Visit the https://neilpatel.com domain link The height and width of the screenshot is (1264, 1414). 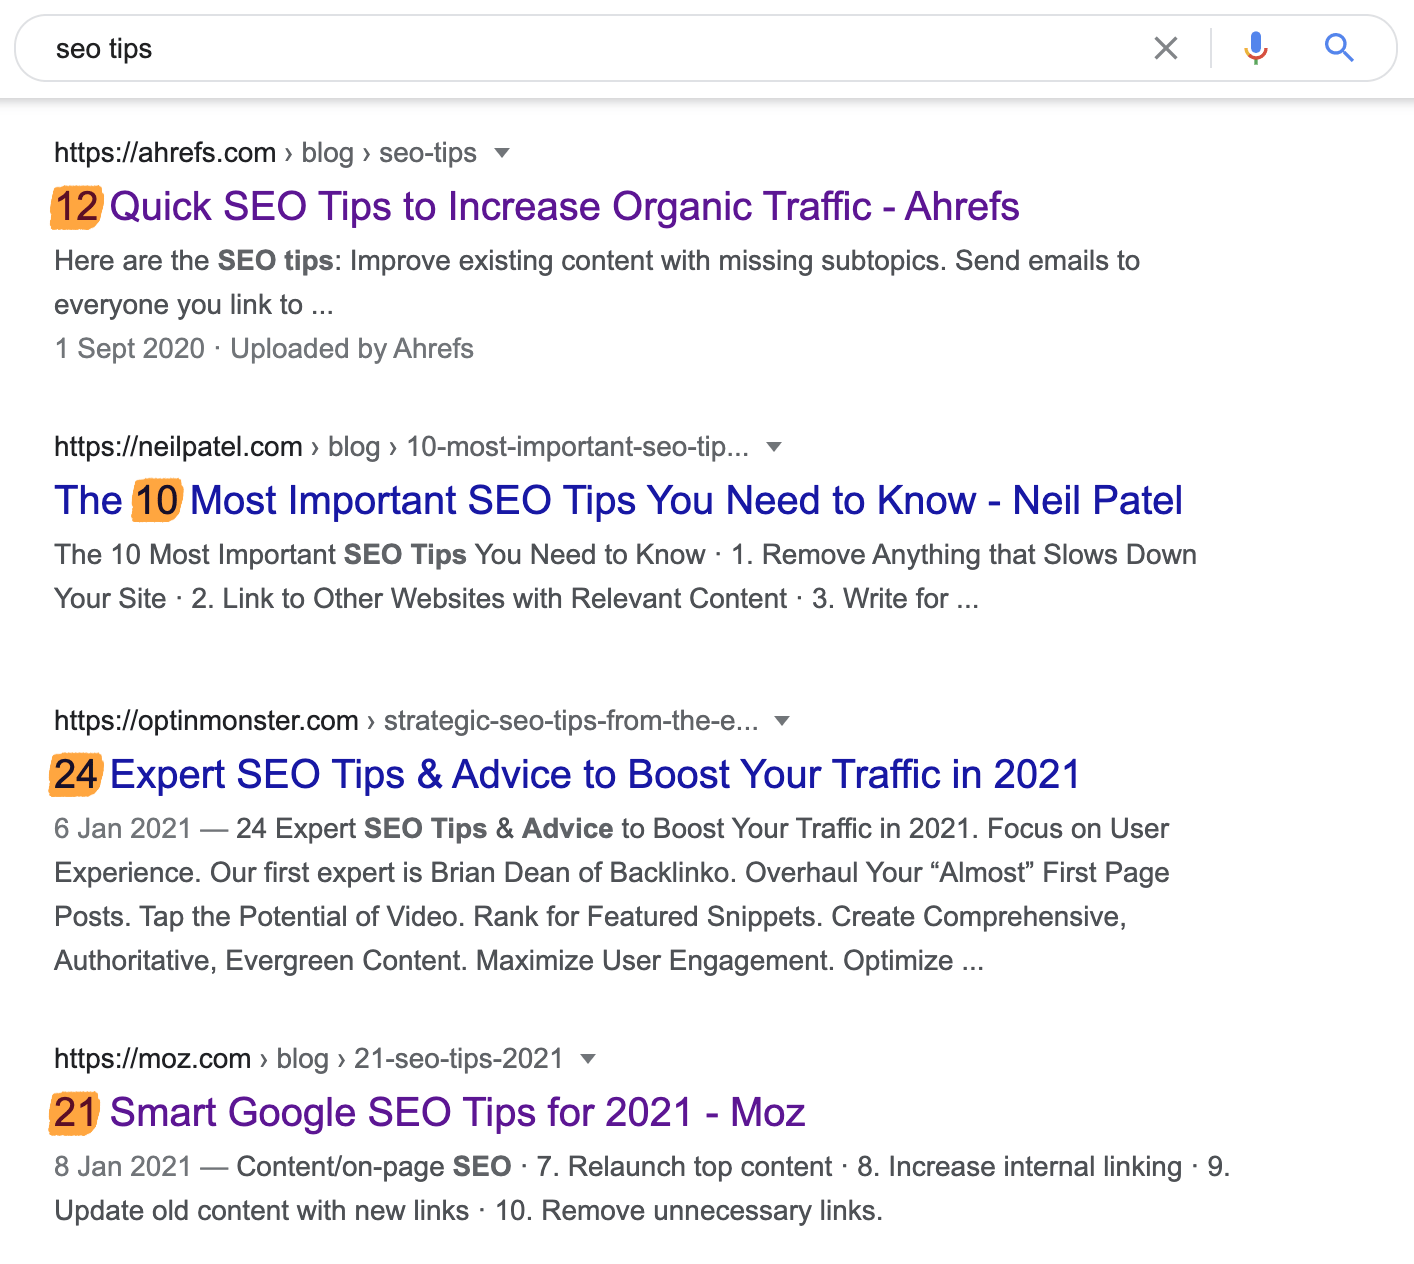point(178,446)
